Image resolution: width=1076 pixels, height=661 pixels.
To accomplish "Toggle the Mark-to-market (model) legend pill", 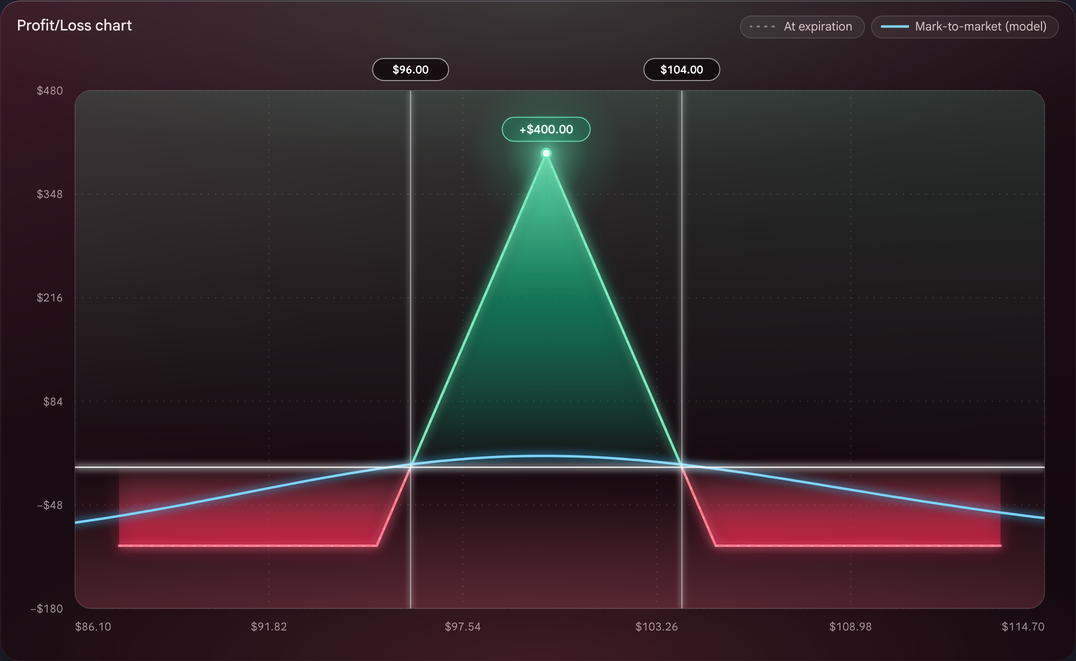I will click(964, 27).
